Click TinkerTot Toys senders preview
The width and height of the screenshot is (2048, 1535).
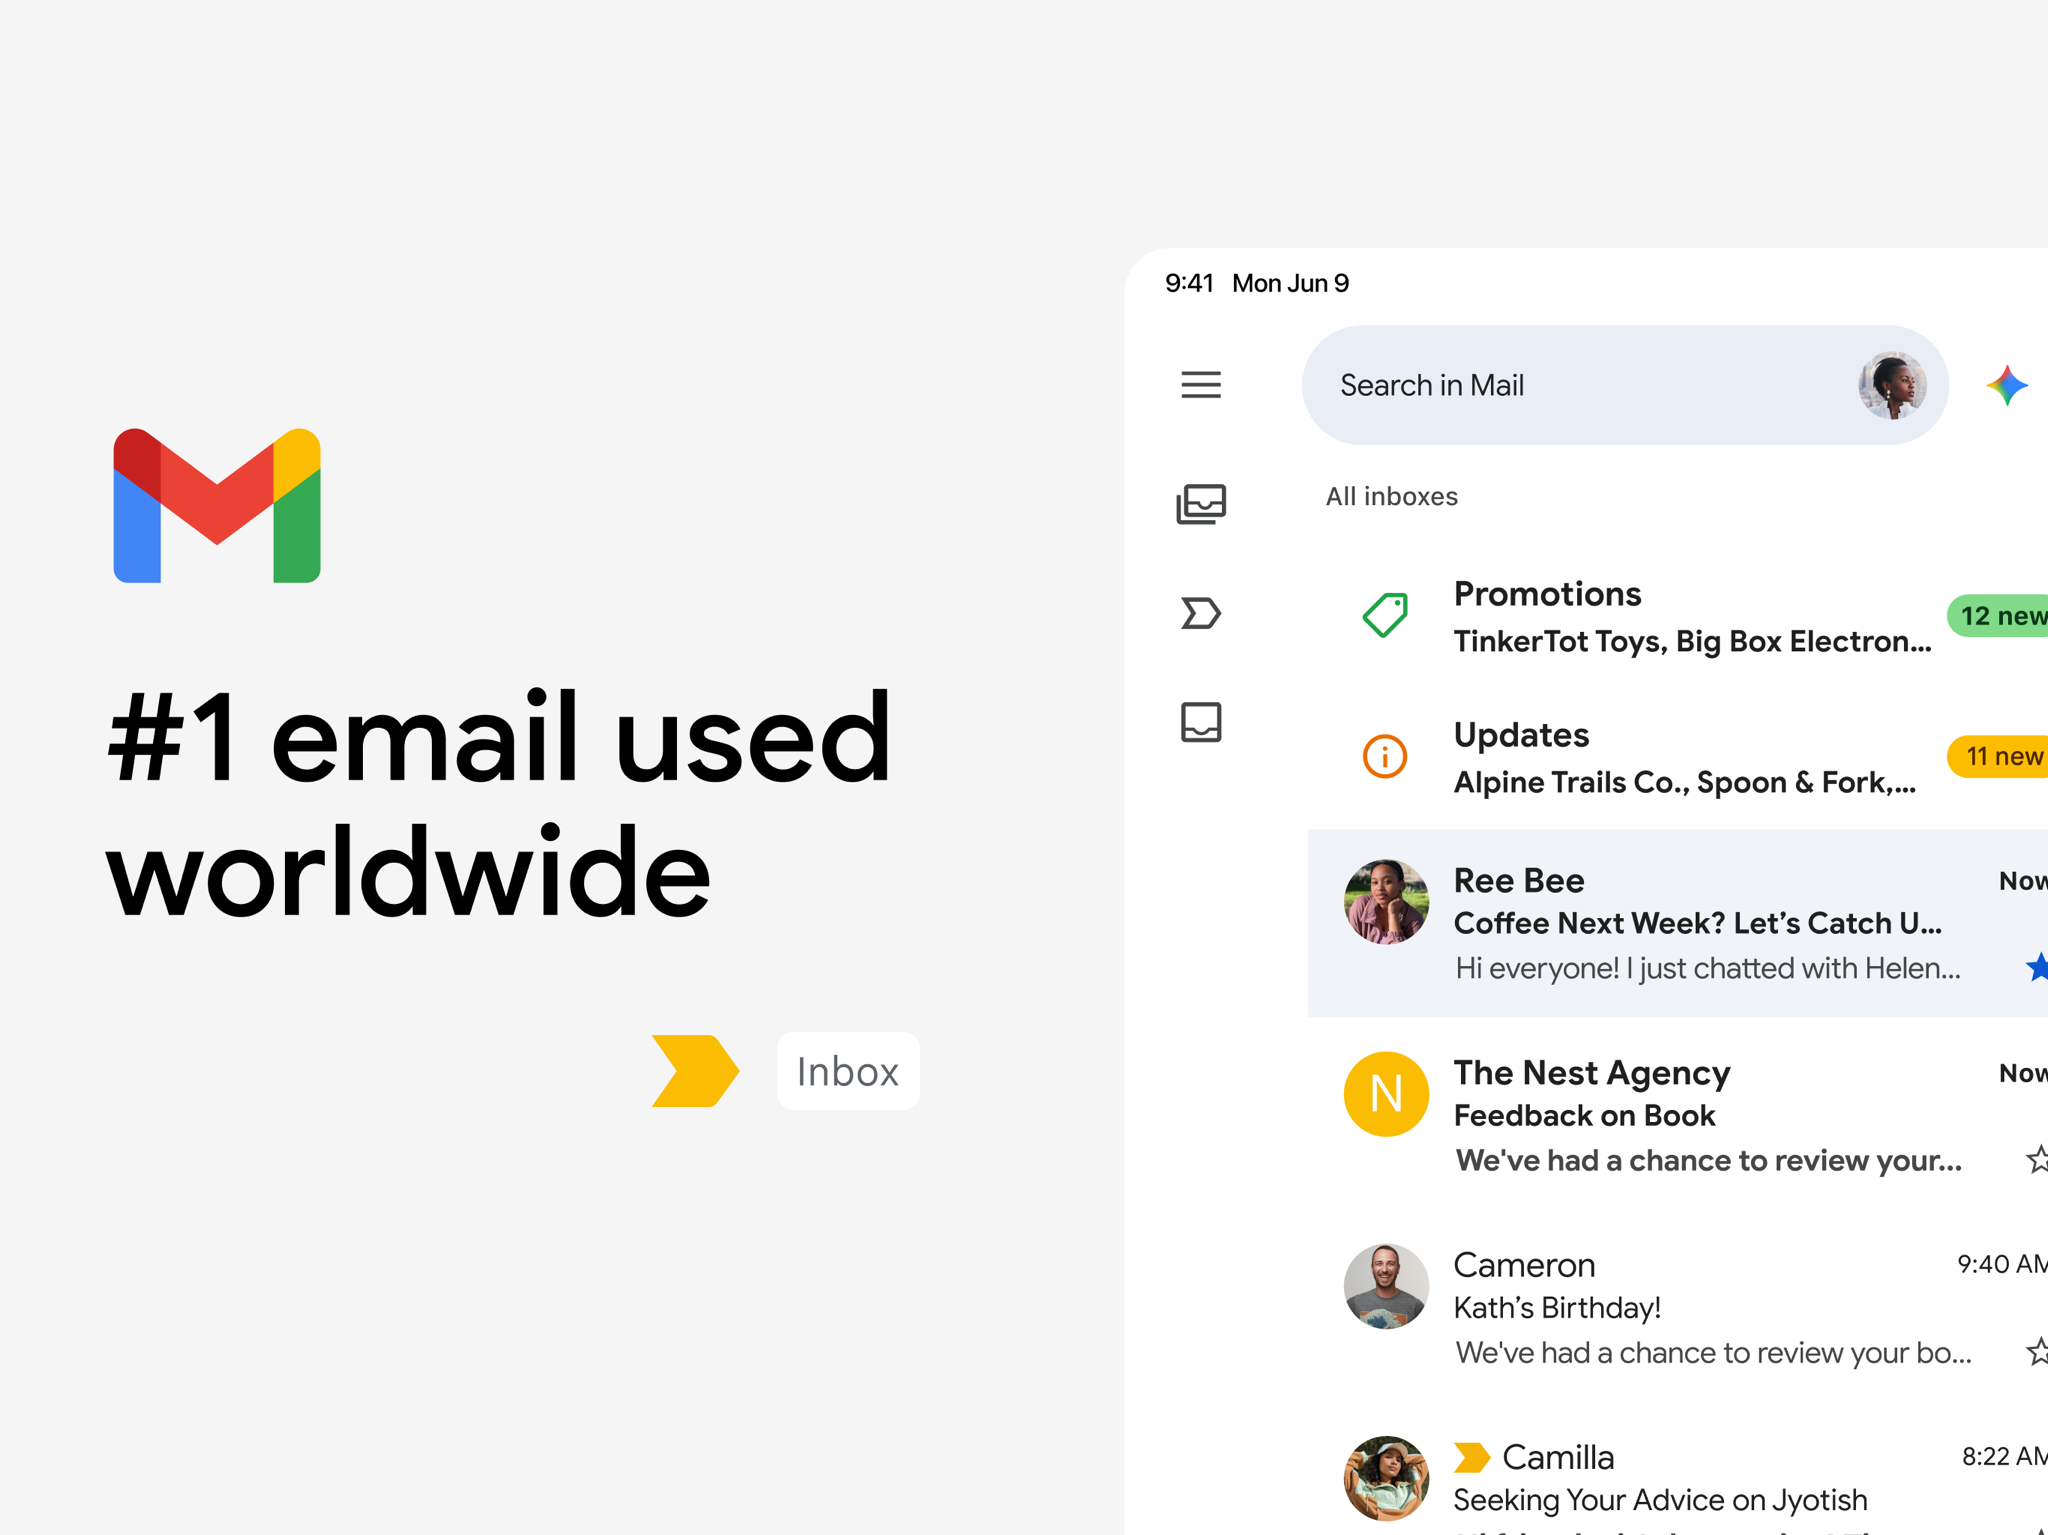coord(1692,641)
